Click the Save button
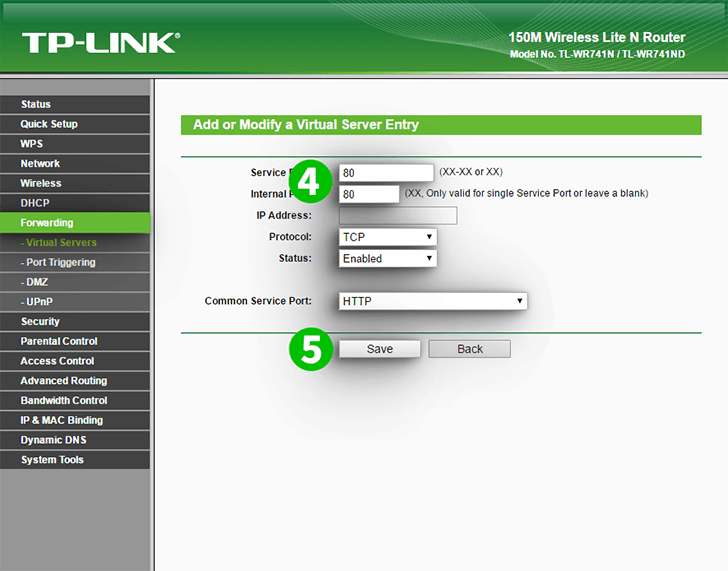The width and height of the screenshot is (728, 571). [380, 349]
